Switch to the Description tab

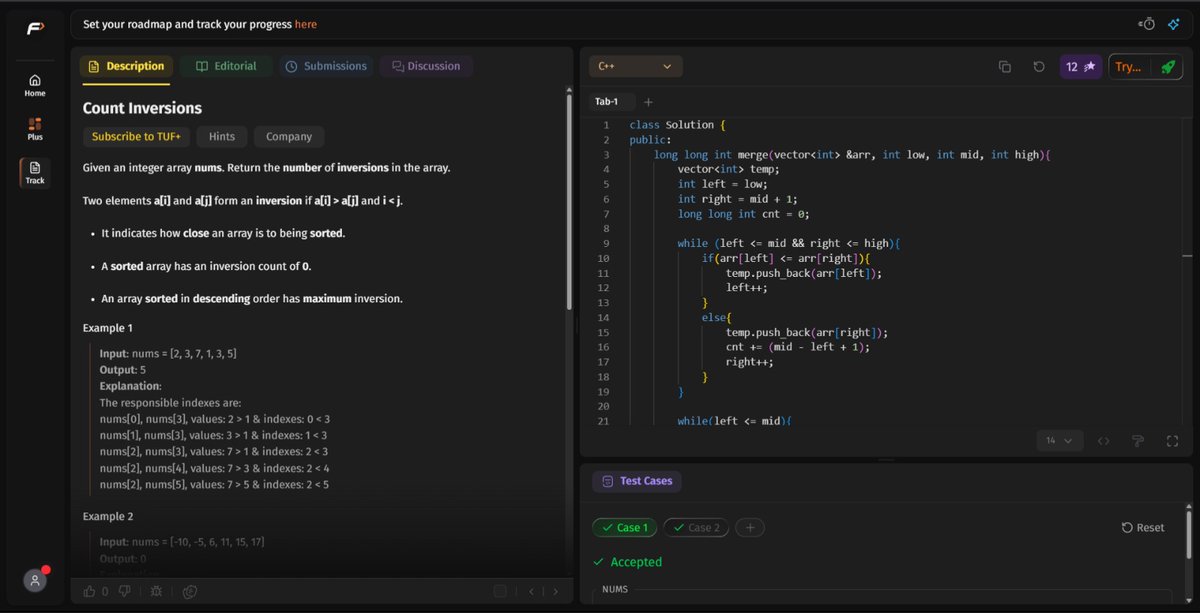[x=126, y=66]
